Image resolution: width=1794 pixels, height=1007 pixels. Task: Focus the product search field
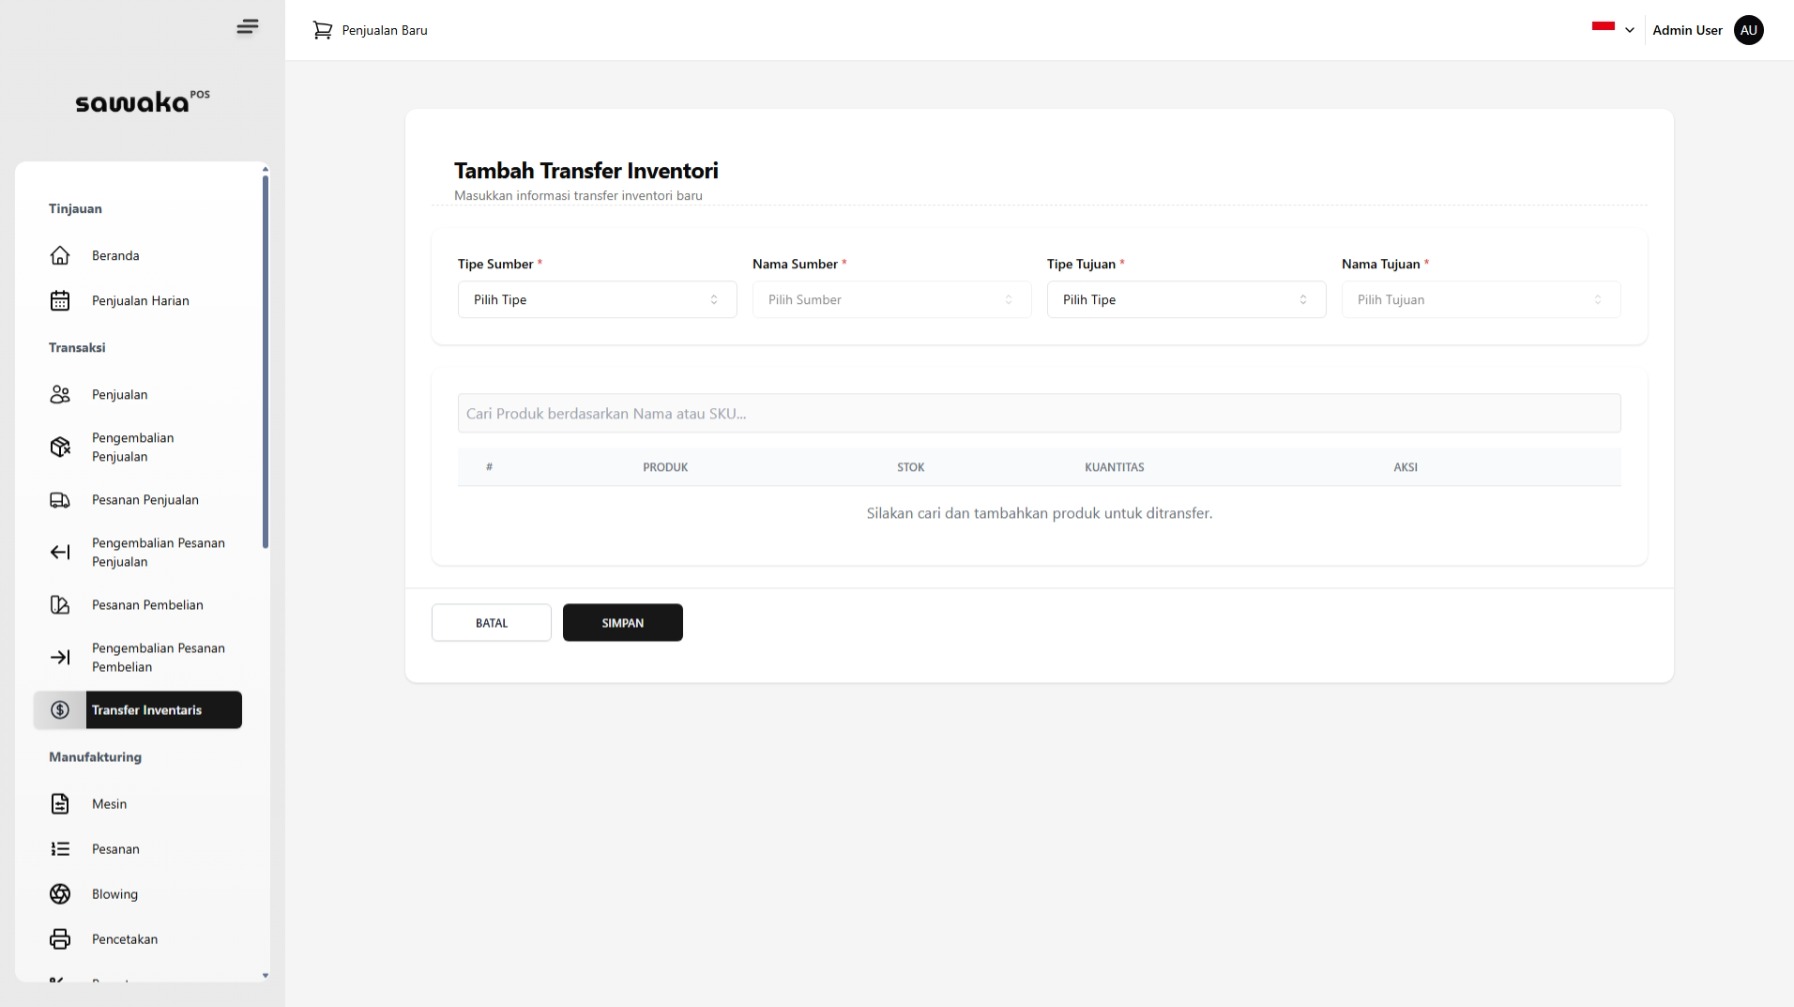click(x=1038, y=414)
